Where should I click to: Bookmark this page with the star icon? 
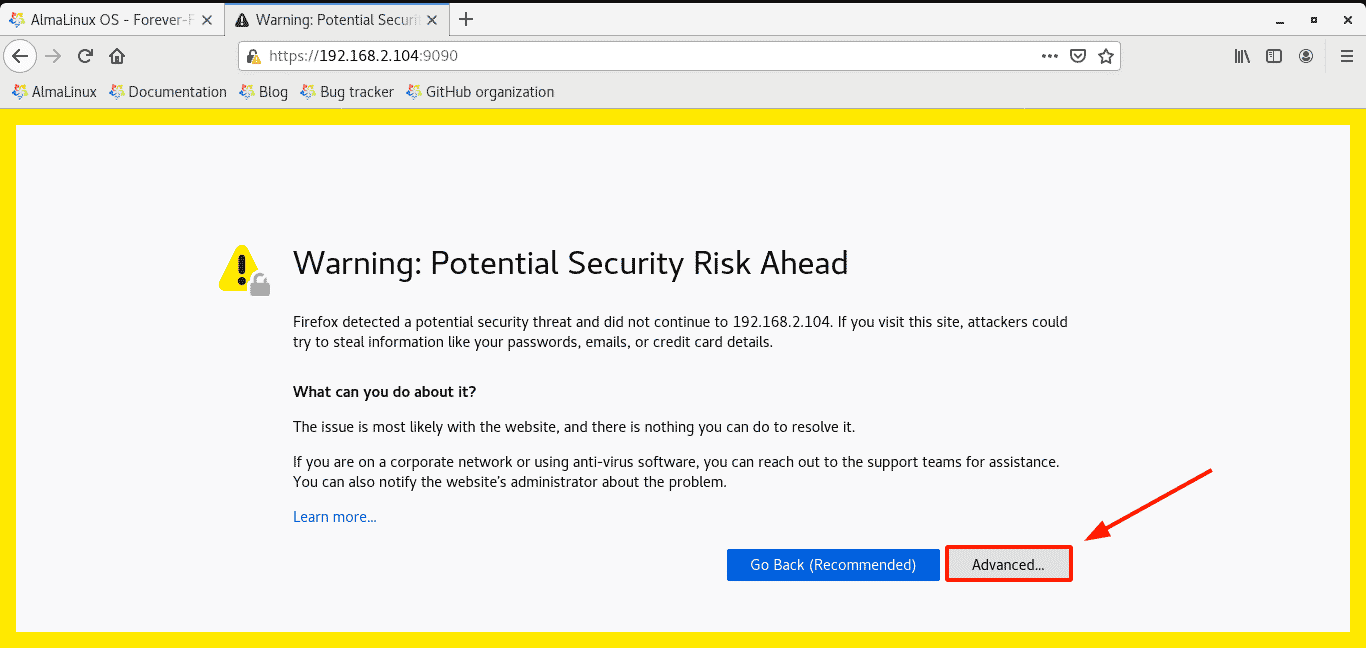point(1105,56)
